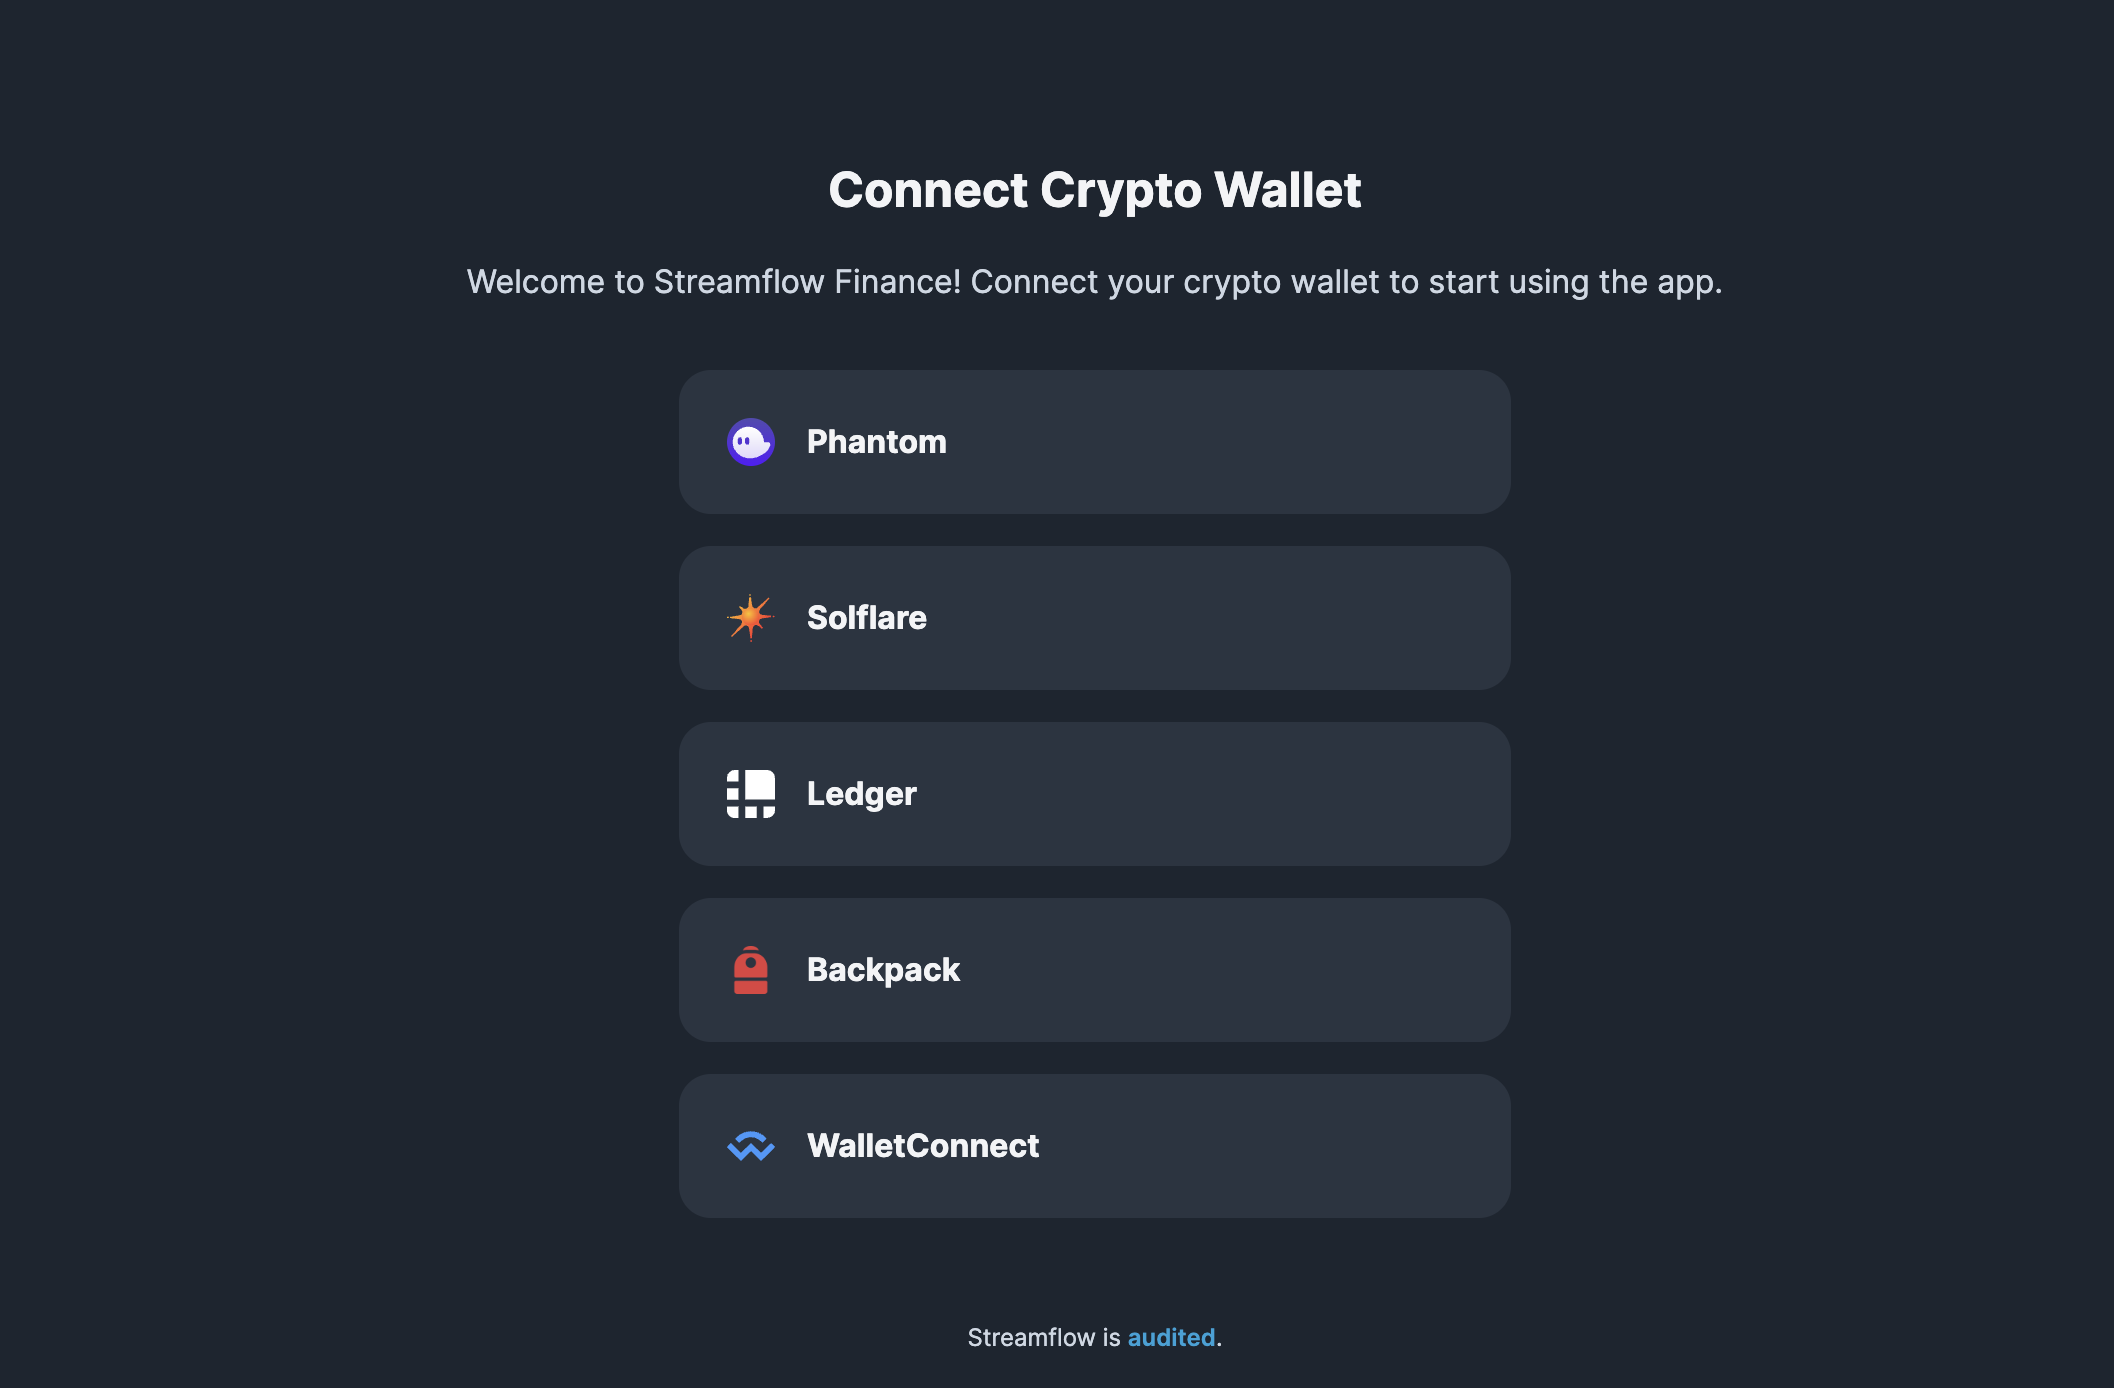Click the Welcome to Streamflow Finance subtitle
This screenshot has height=1388, width=2114.
1095,282
